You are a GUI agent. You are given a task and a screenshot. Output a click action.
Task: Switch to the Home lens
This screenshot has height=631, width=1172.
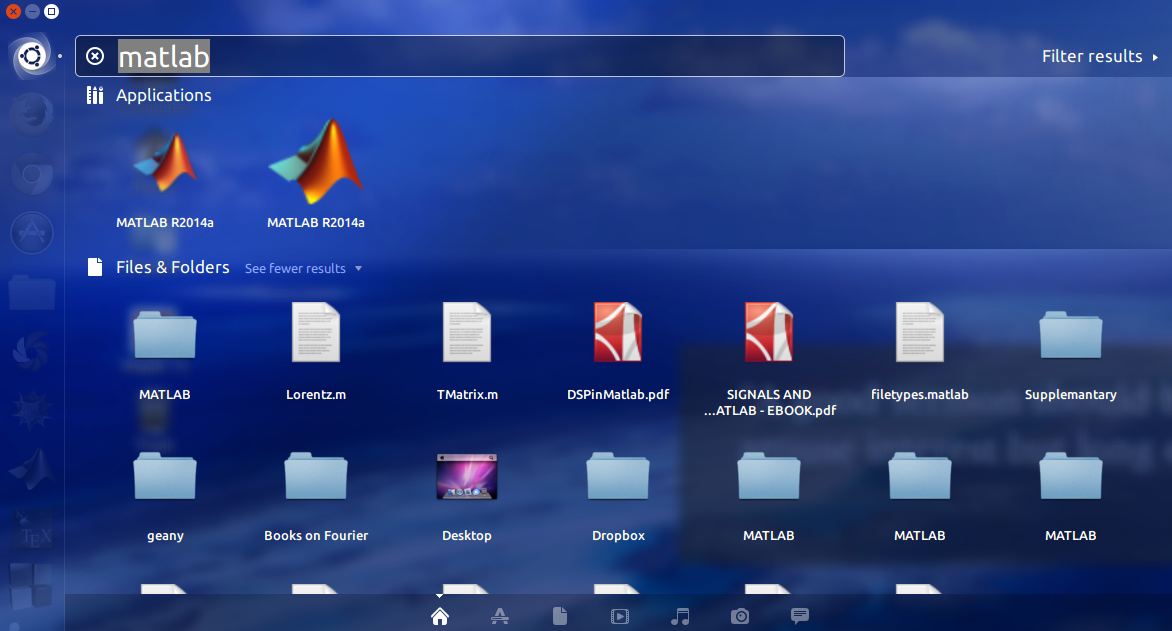[x=440, y=616]
